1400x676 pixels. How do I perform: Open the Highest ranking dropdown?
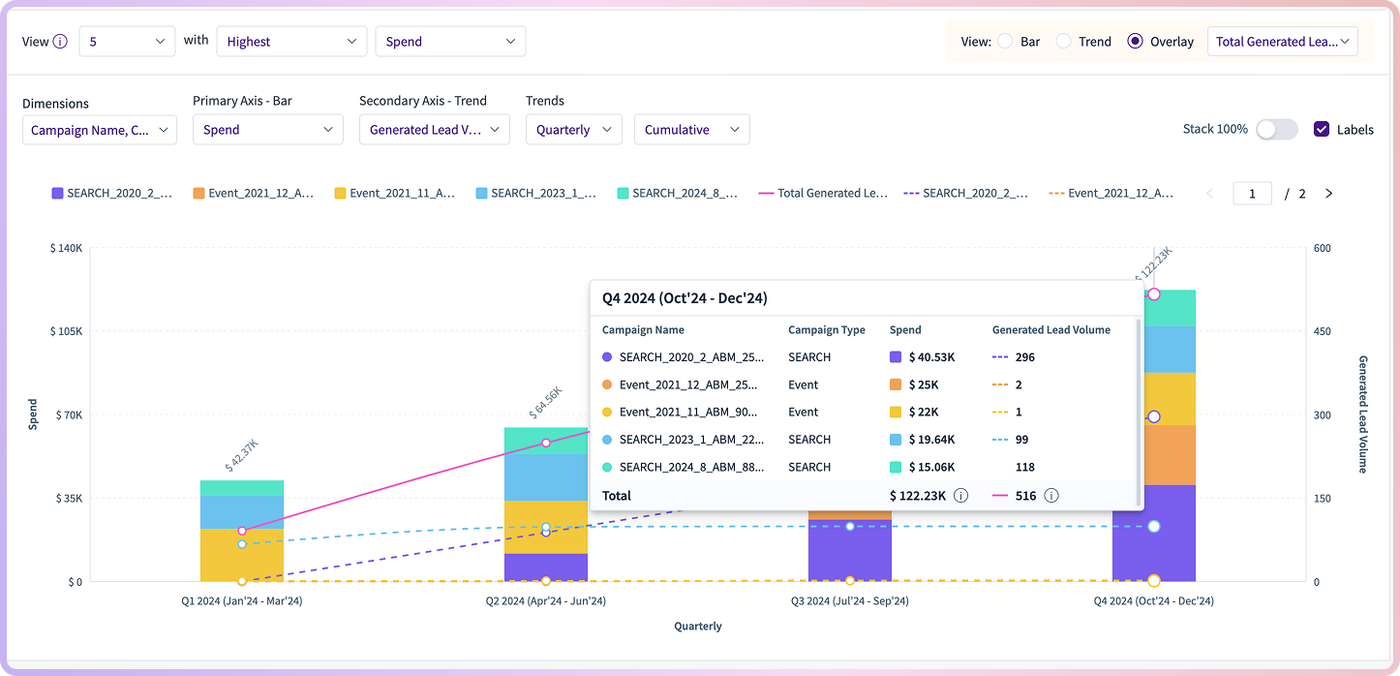(x=291, y=42)
